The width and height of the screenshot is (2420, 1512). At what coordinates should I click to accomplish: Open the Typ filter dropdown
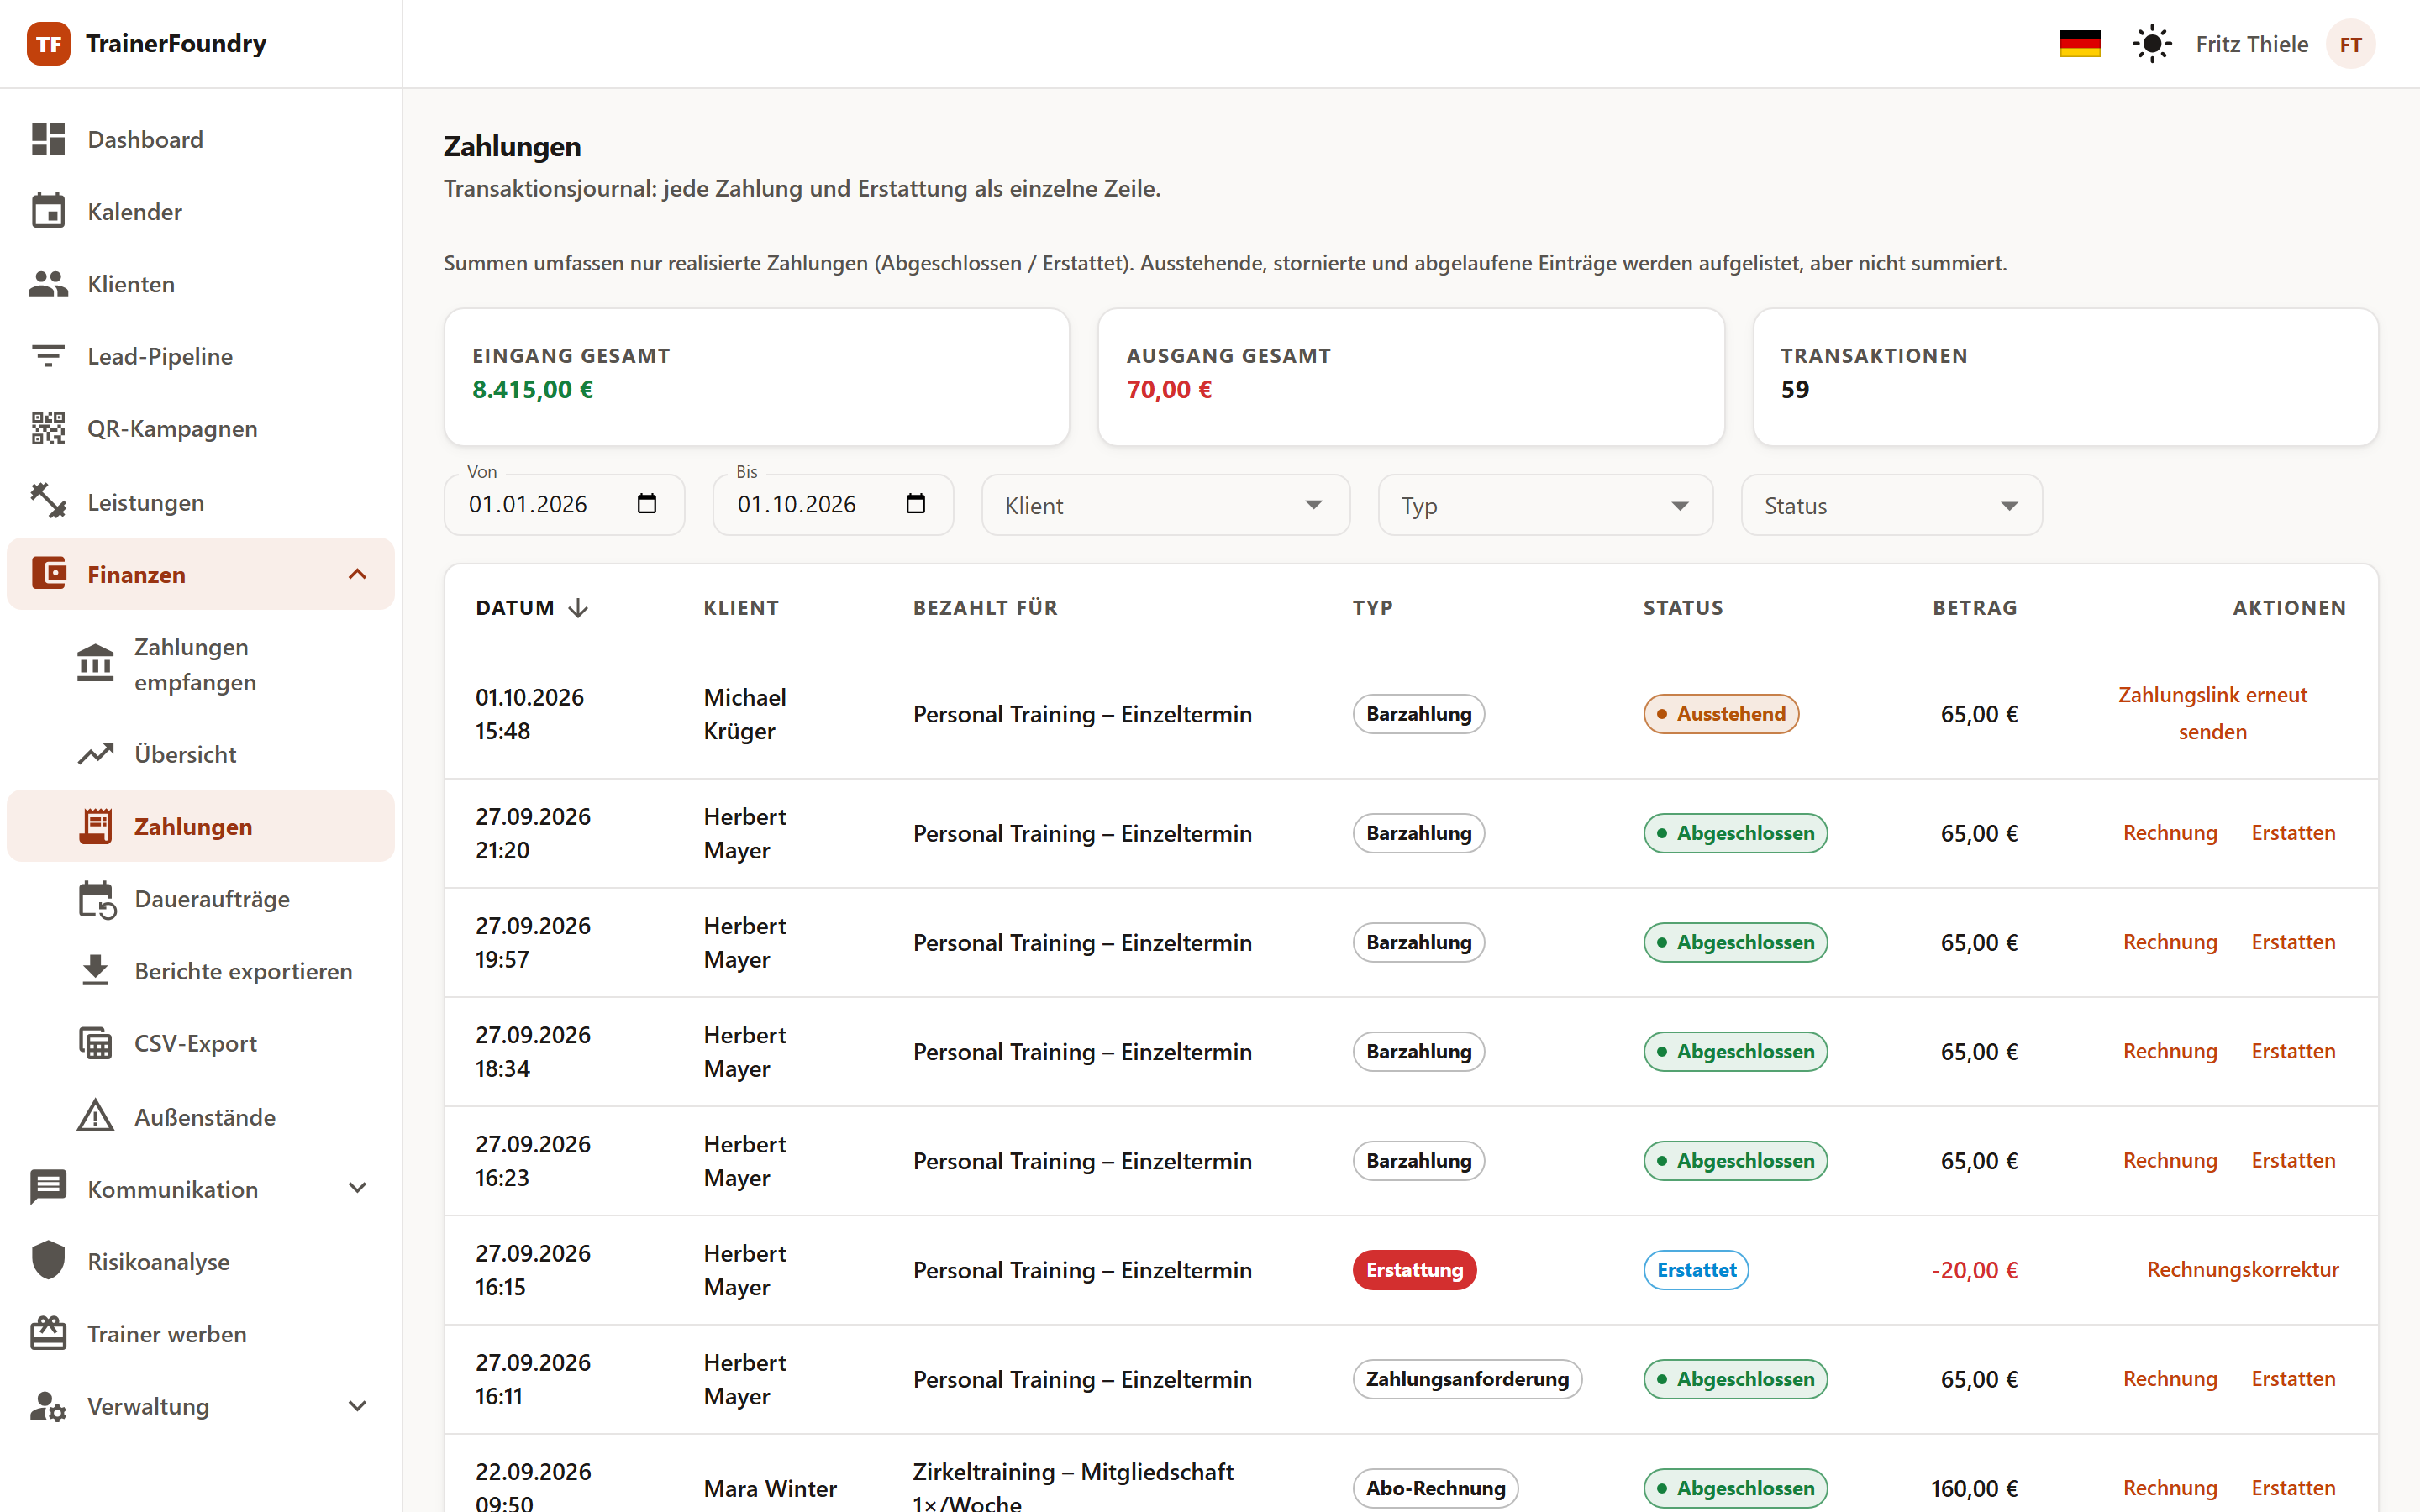pos(1545,505)
